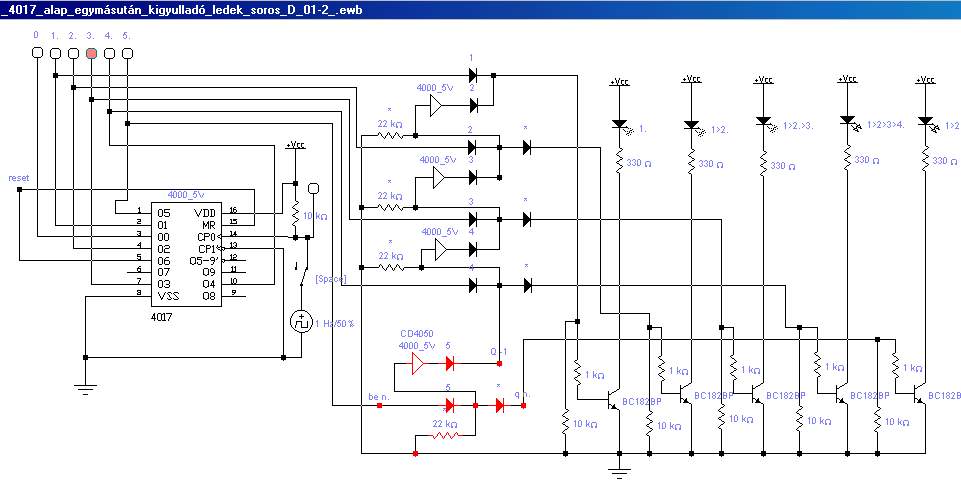The height and width of the screenshot is (482, 961).
Task: Select the ground symbol below the transistor row
Action: (x=620, y=473)
